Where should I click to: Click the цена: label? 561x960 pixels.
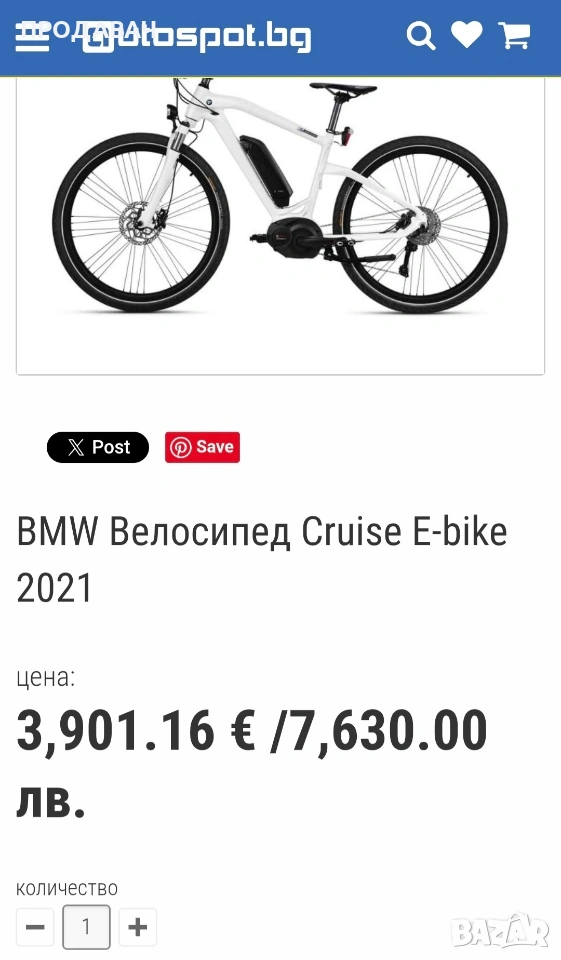(46, 677)
